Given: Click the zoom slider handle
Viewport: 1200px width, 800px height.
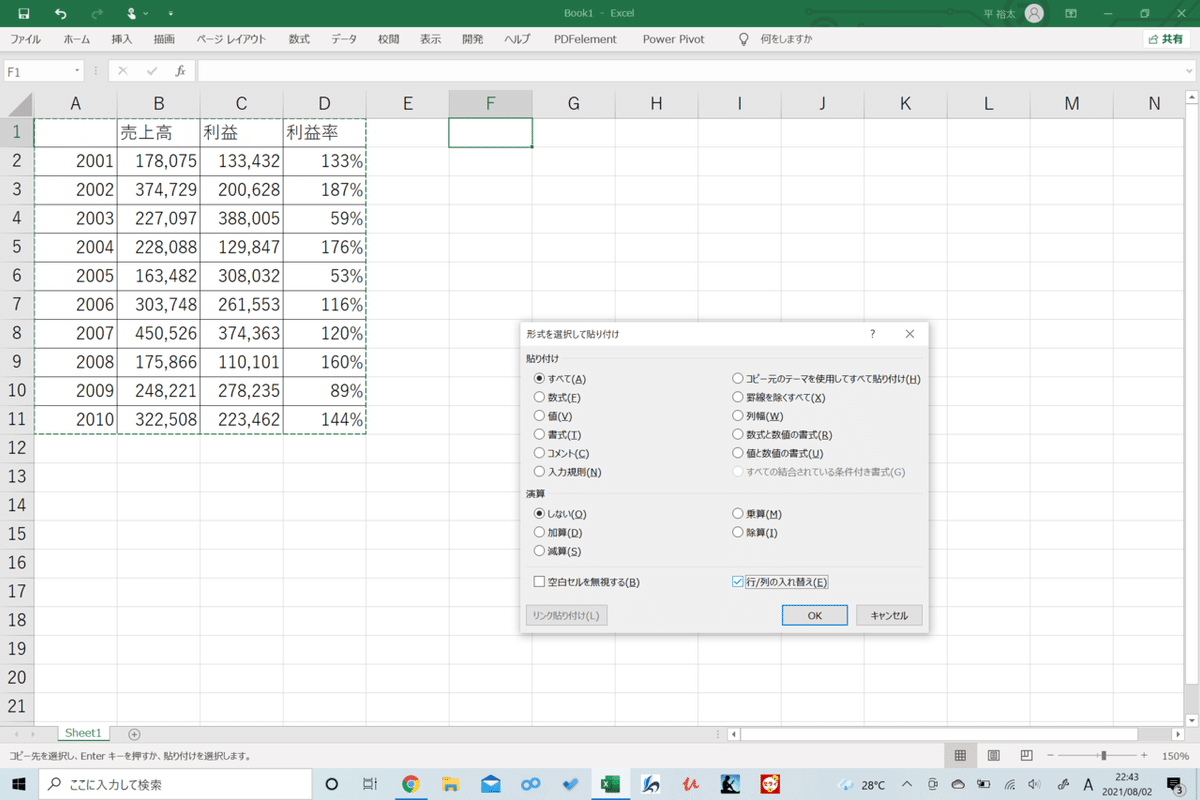Looking at the screenshot, I should 1103,756.
